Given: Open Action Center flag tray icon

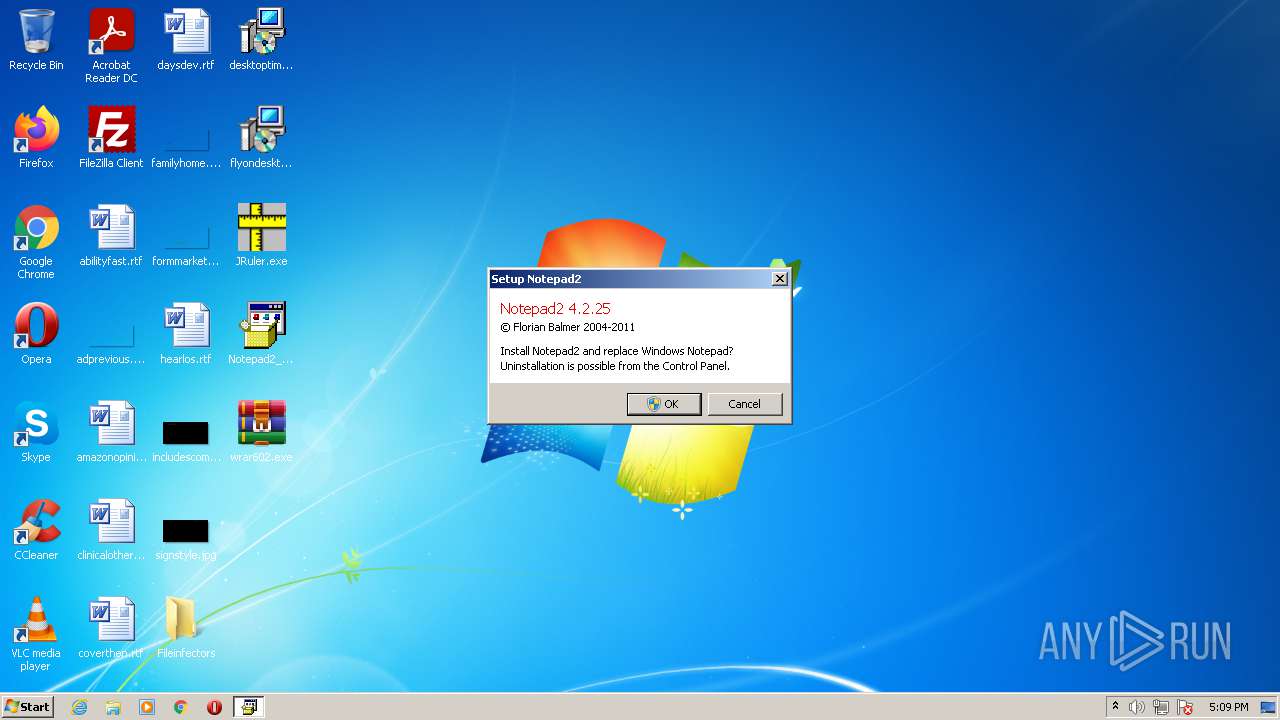Looking at the screenshot, I should 1185,707.
